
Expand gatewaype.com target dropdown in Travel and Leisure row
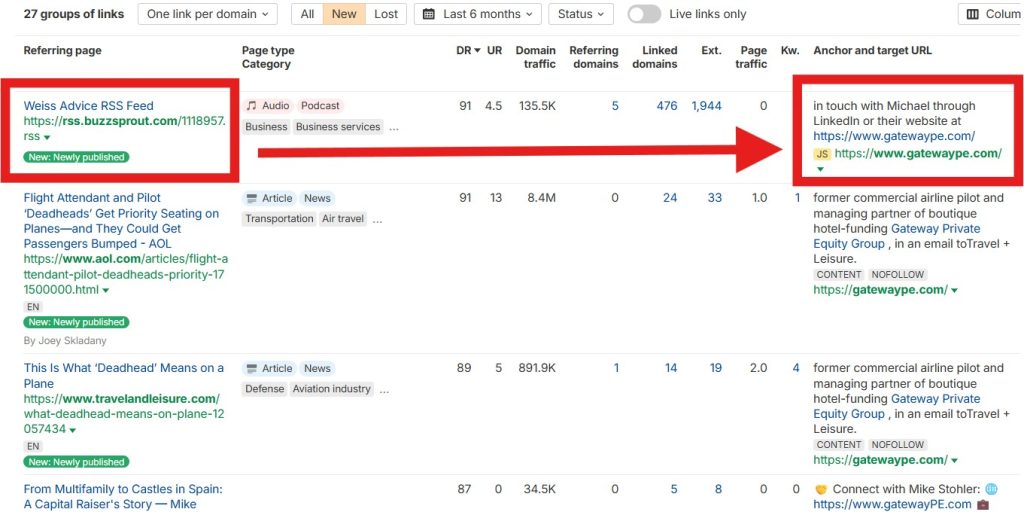(955, 460)
